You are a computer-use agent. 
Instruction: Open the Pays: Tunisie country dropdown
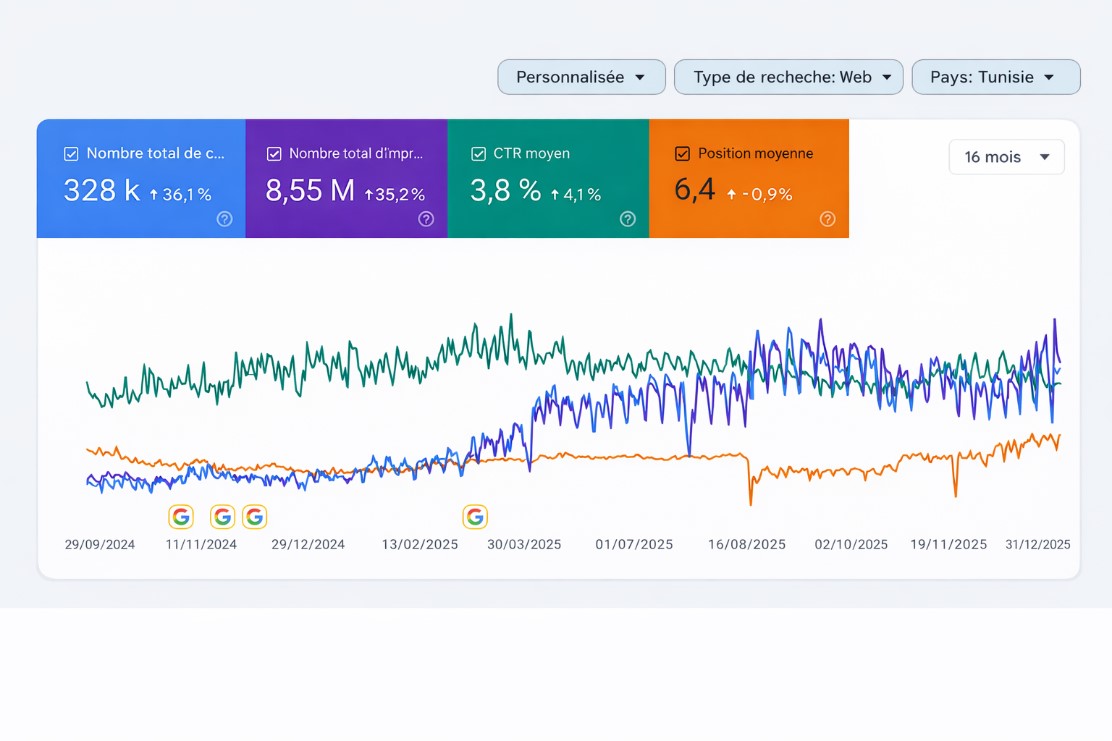[995, 76]
